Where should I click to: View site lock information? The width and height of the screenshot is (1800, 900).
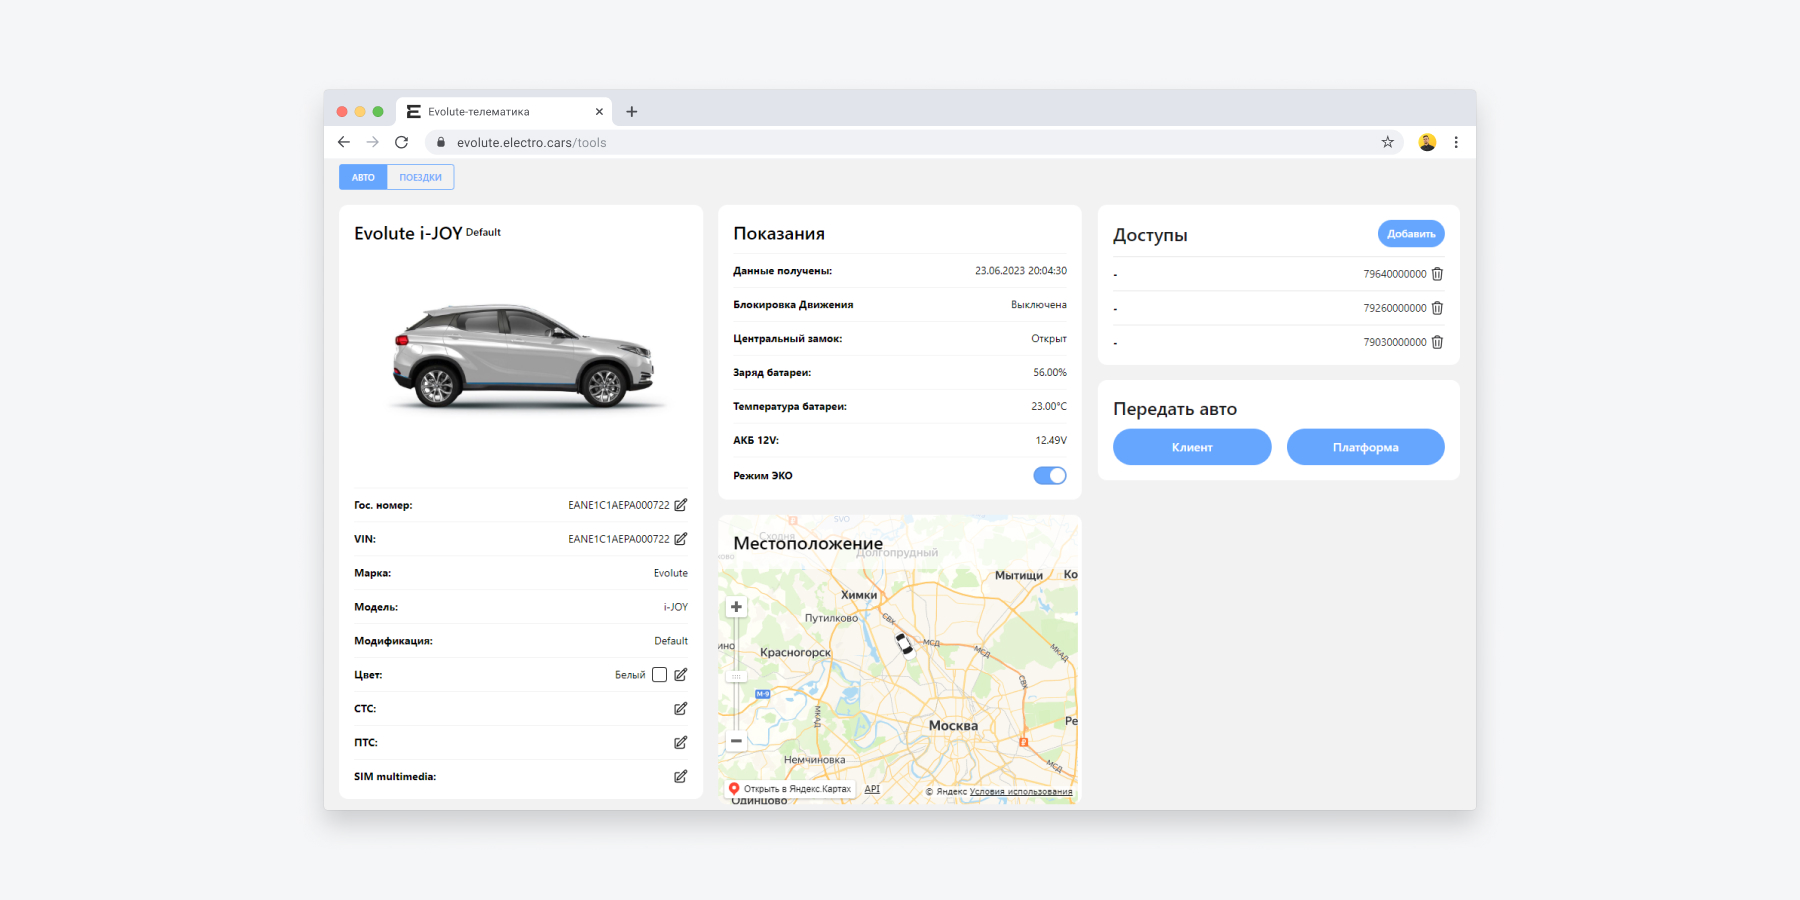click(x=441, y=142)
